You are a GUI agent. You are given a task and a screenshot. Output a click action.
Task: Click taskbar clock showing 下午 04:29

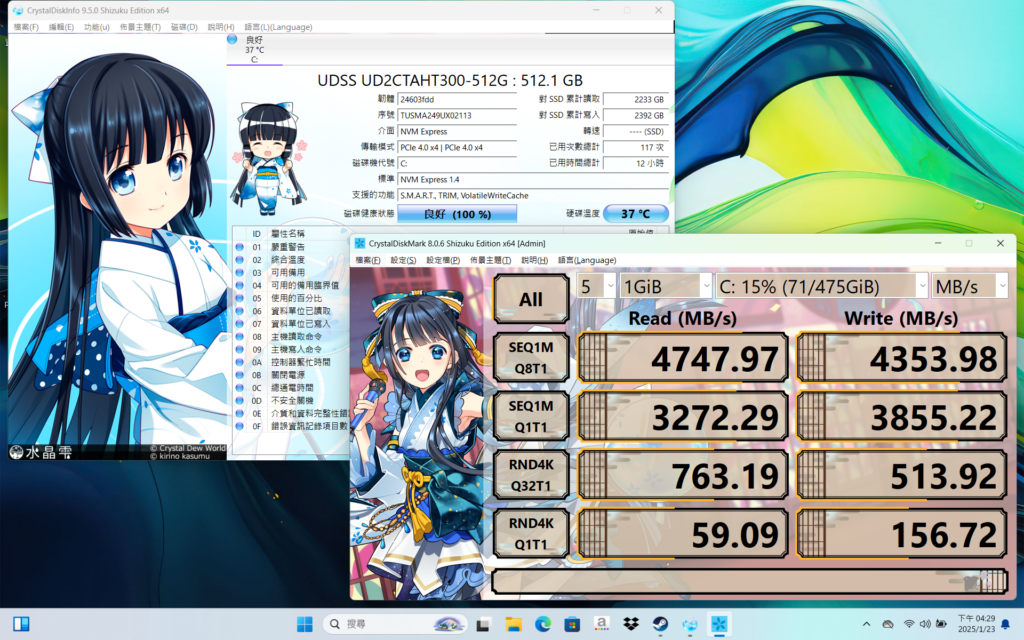[976, 624]
